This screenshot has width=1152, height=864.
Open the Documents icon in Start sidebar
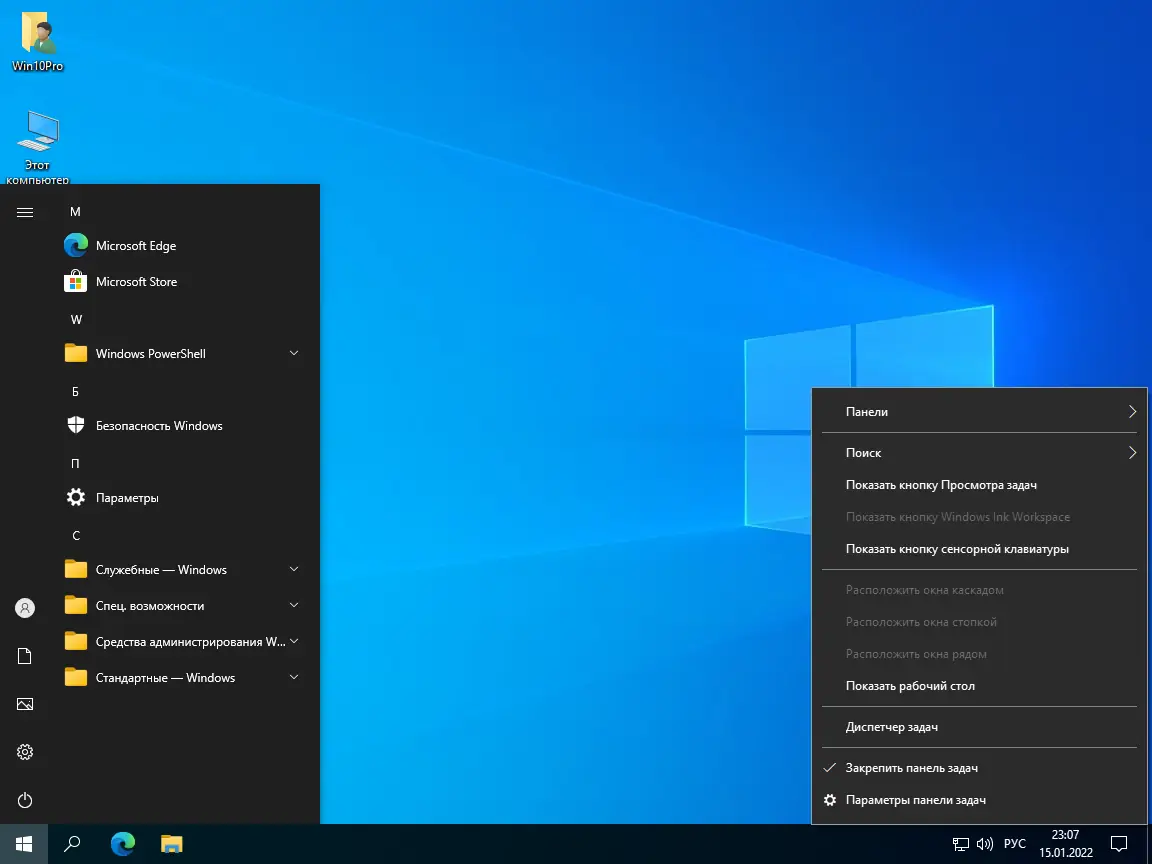pyautogui.click(x=25, y=656)
